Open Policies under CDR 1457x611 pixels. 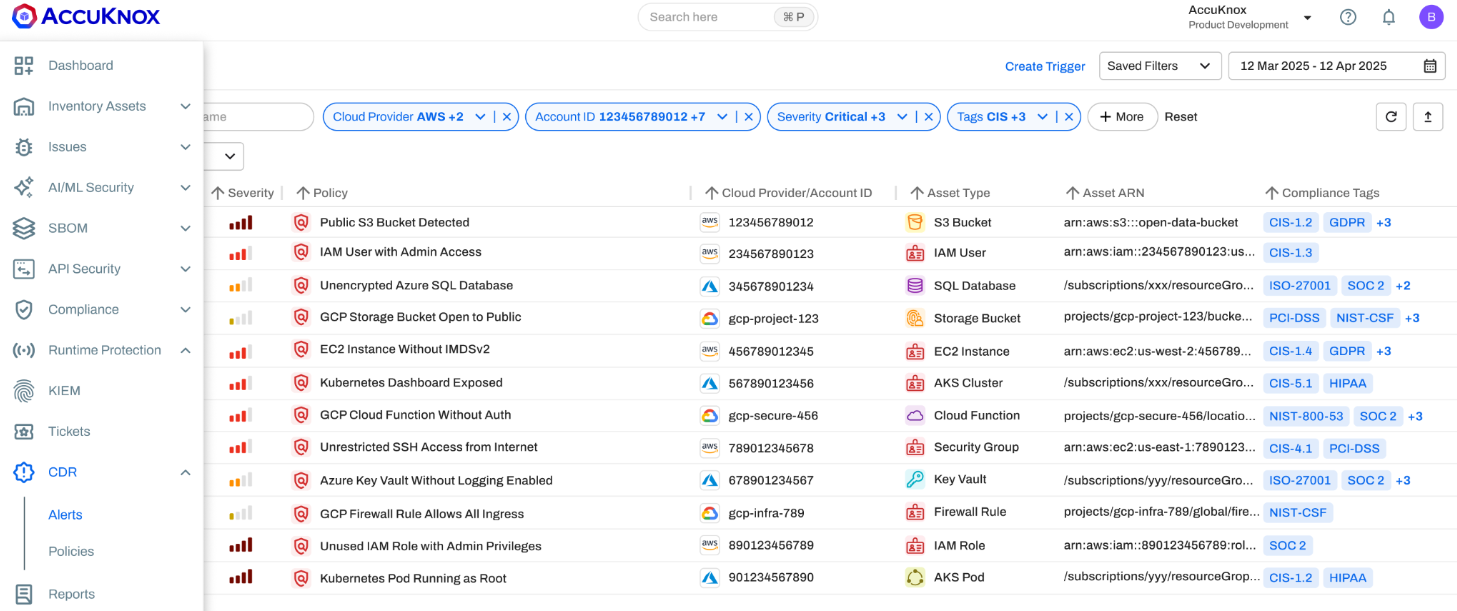(71, 551)
